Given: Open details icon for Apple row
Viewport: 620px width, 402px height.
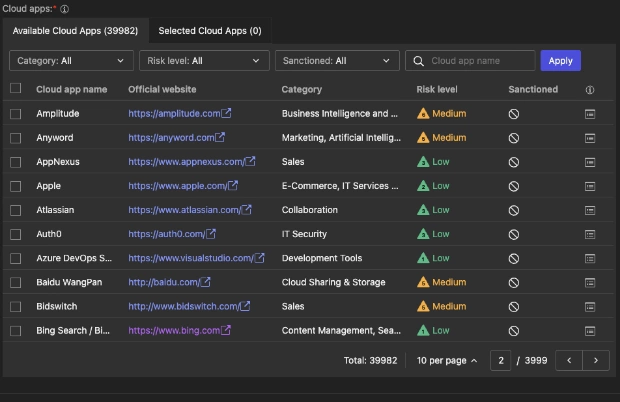Looking at the screenshot, I should [590, 186].
